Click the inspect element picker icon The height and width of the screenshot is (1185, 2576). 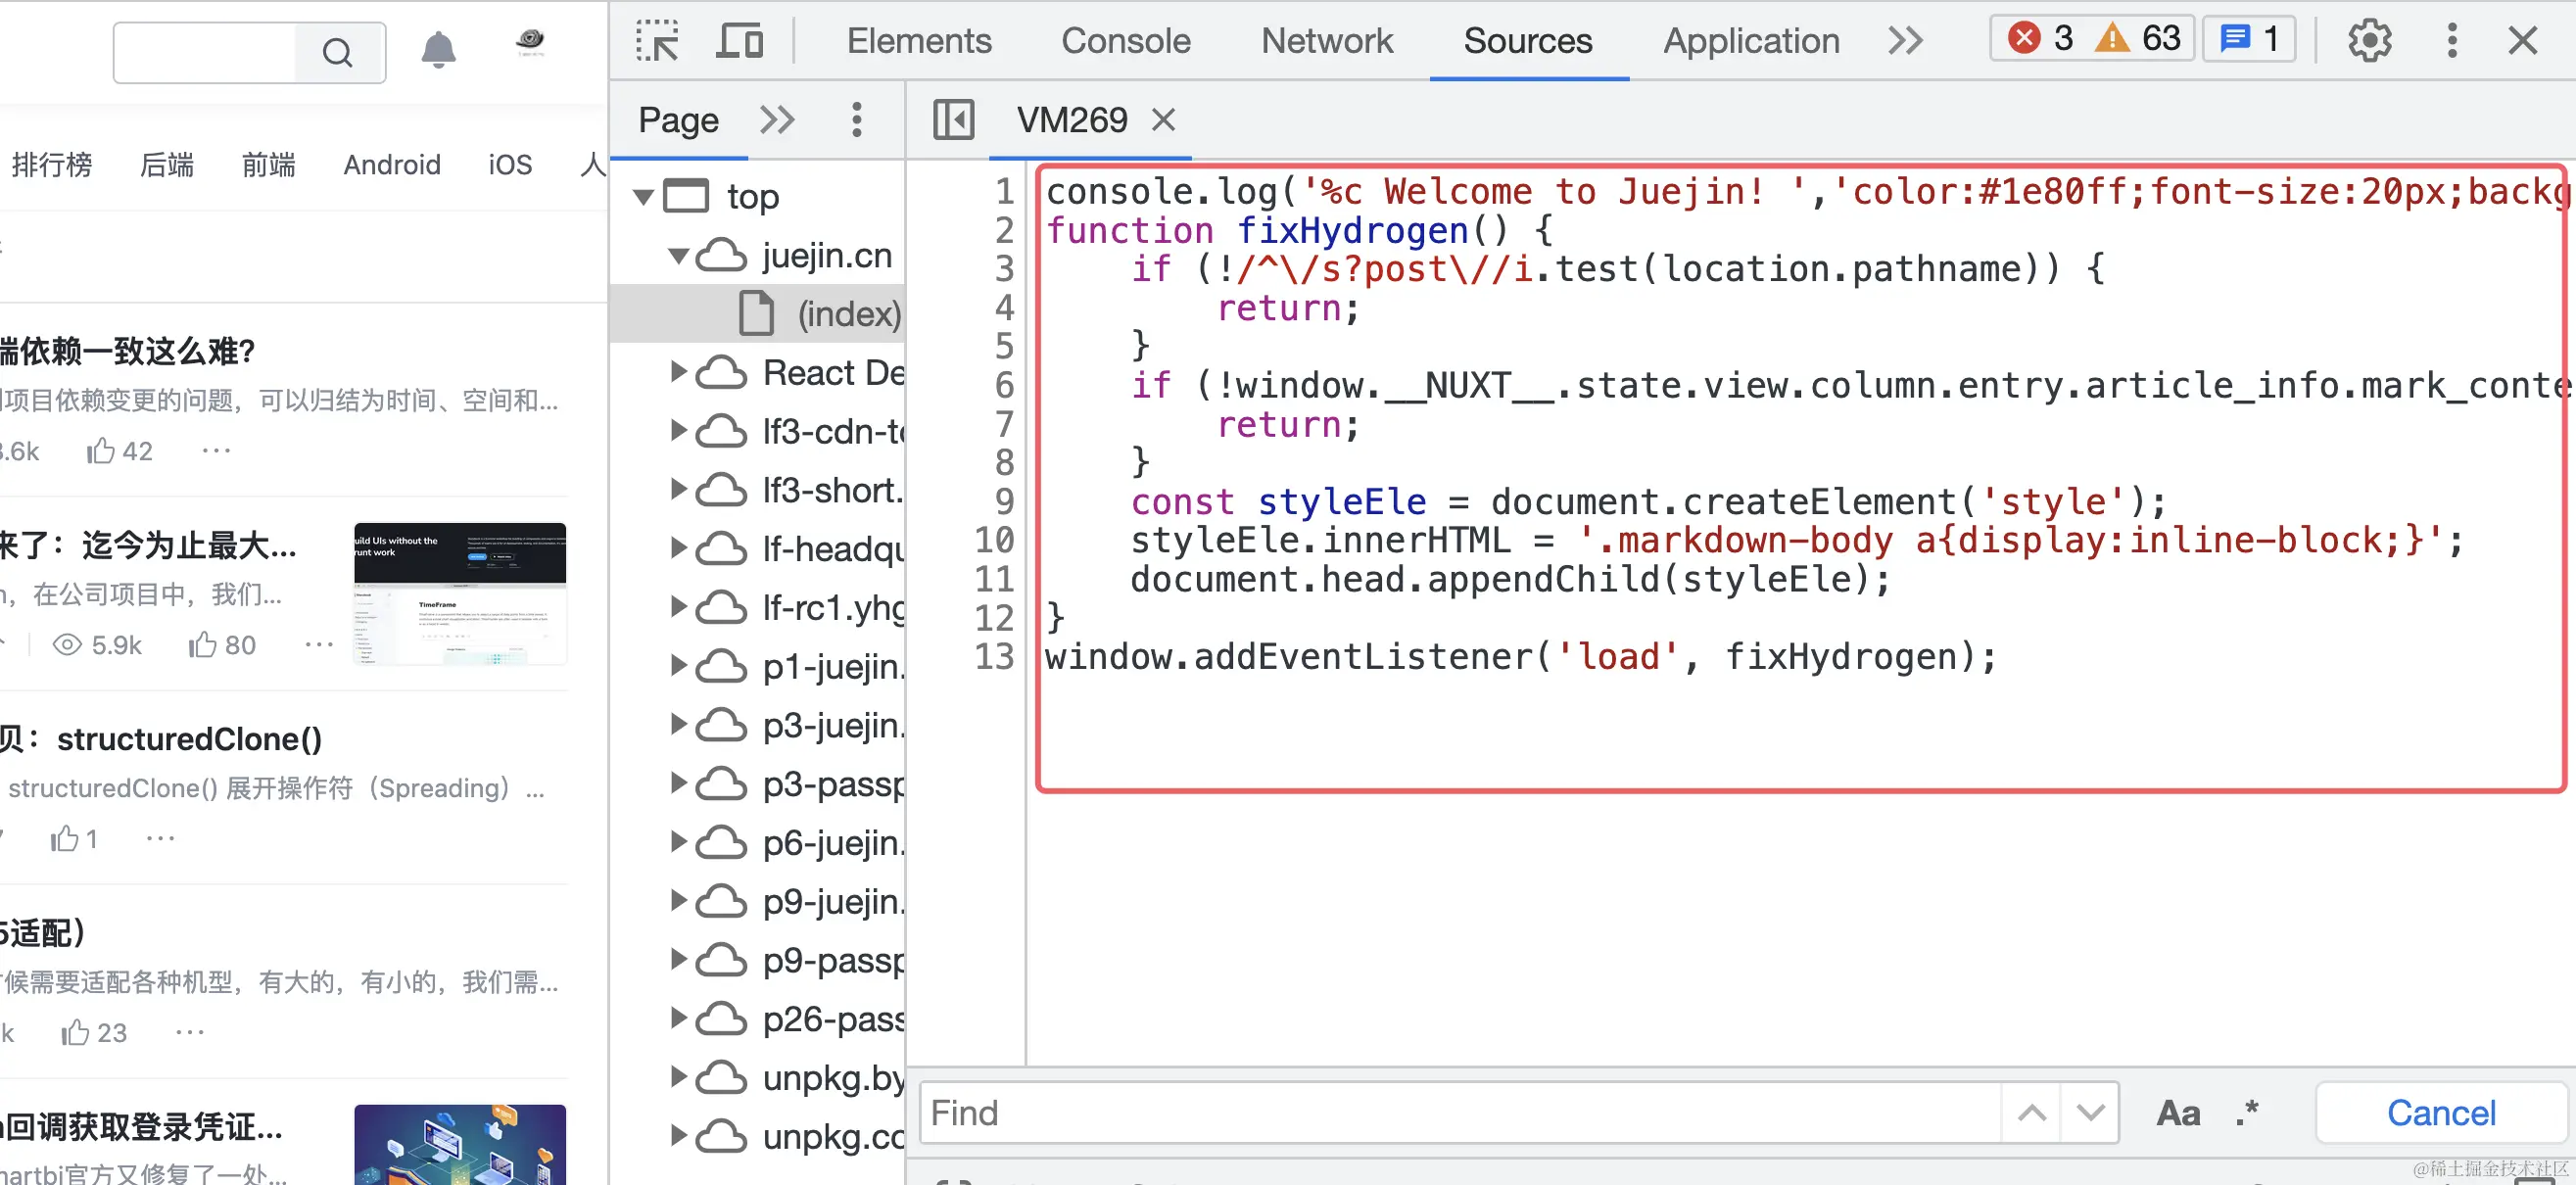point(657,41)
